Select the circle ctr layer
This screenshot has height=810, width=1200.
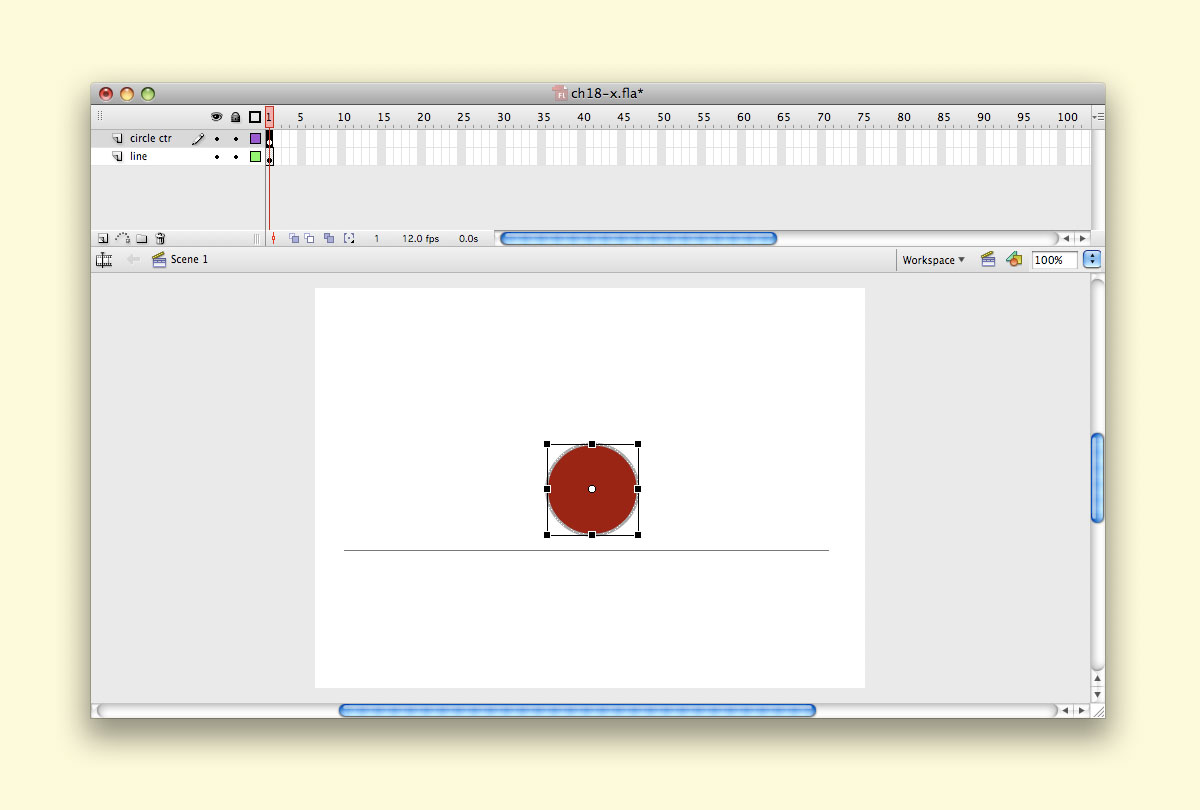click(150, 138)
